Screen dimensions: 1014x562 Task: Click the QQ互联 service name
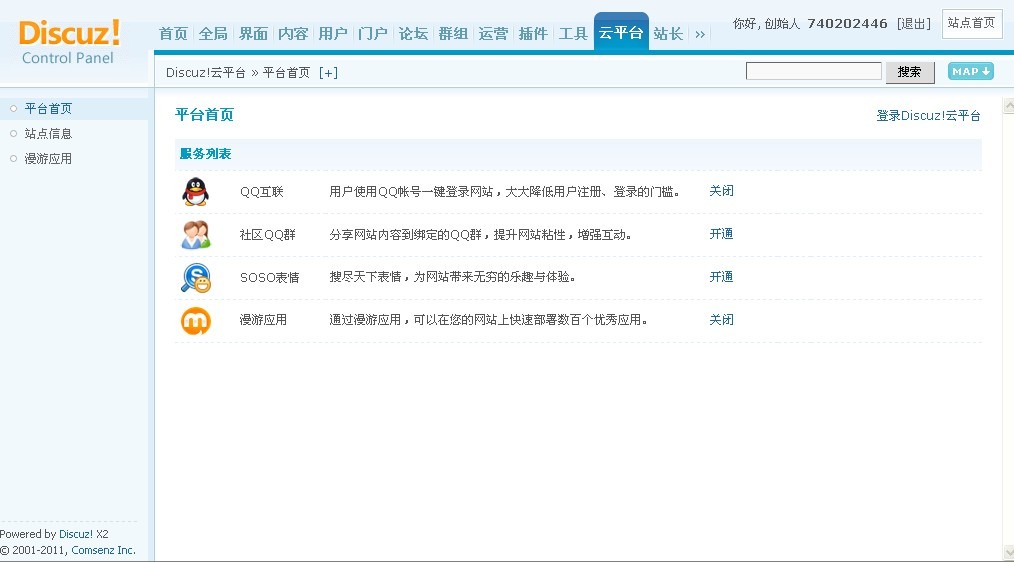(x=262, y=192)
